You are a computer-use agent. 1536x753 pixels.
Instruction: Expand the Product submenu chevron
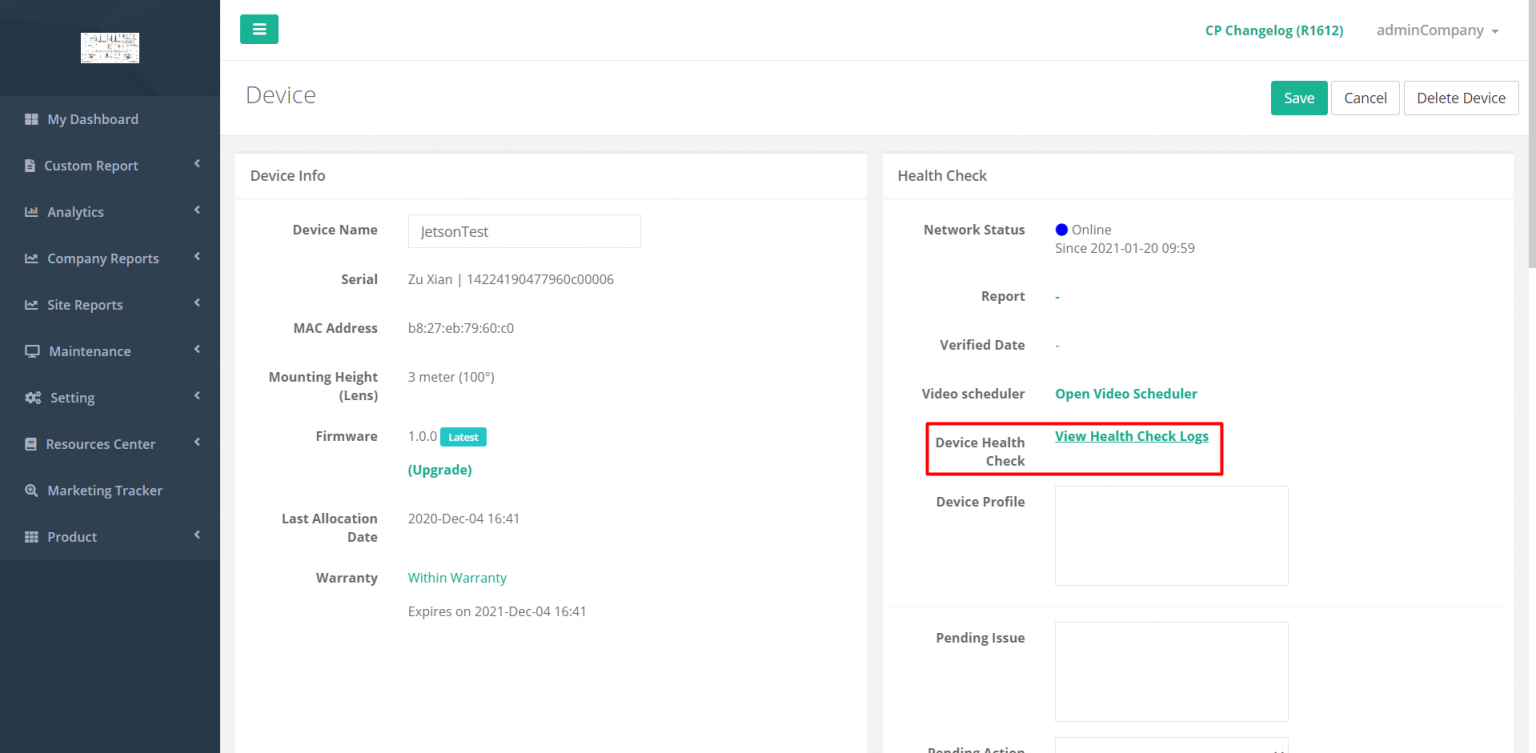(196, 536)
